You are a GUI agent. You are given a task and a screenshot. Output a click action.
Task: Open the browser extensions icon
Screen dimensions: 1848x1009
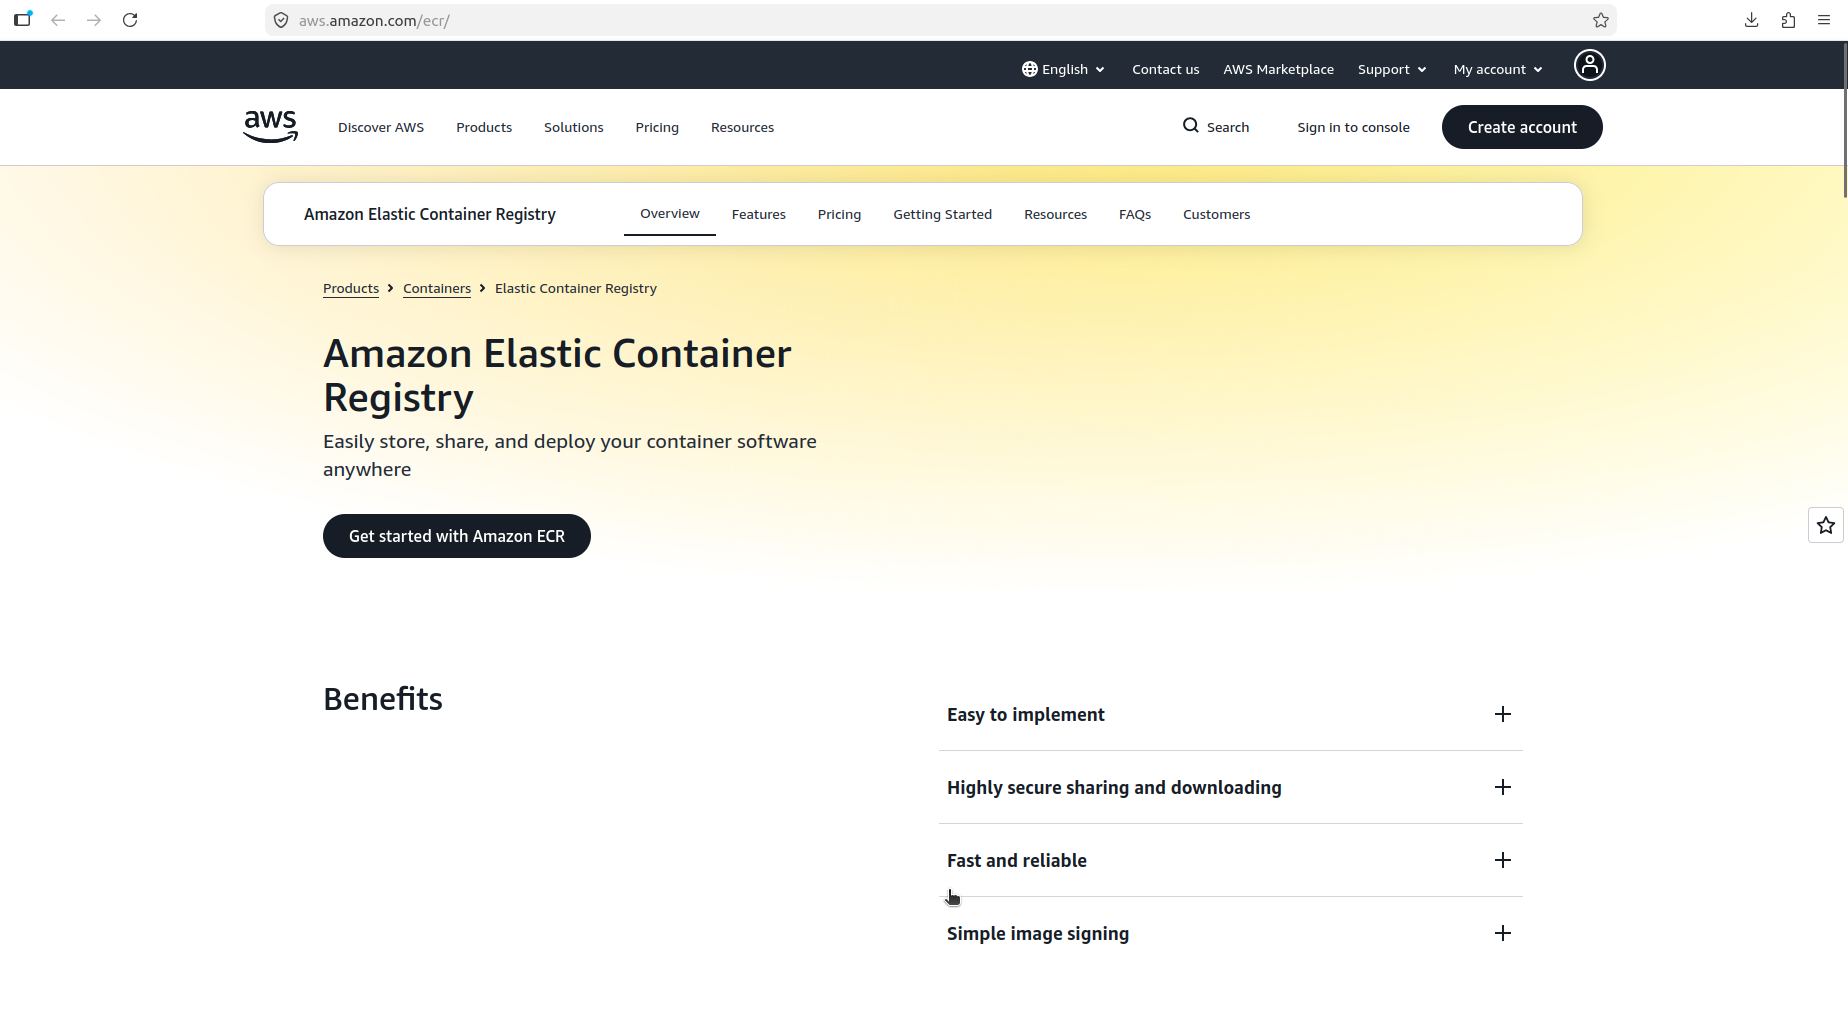(x=1788, y=20)
